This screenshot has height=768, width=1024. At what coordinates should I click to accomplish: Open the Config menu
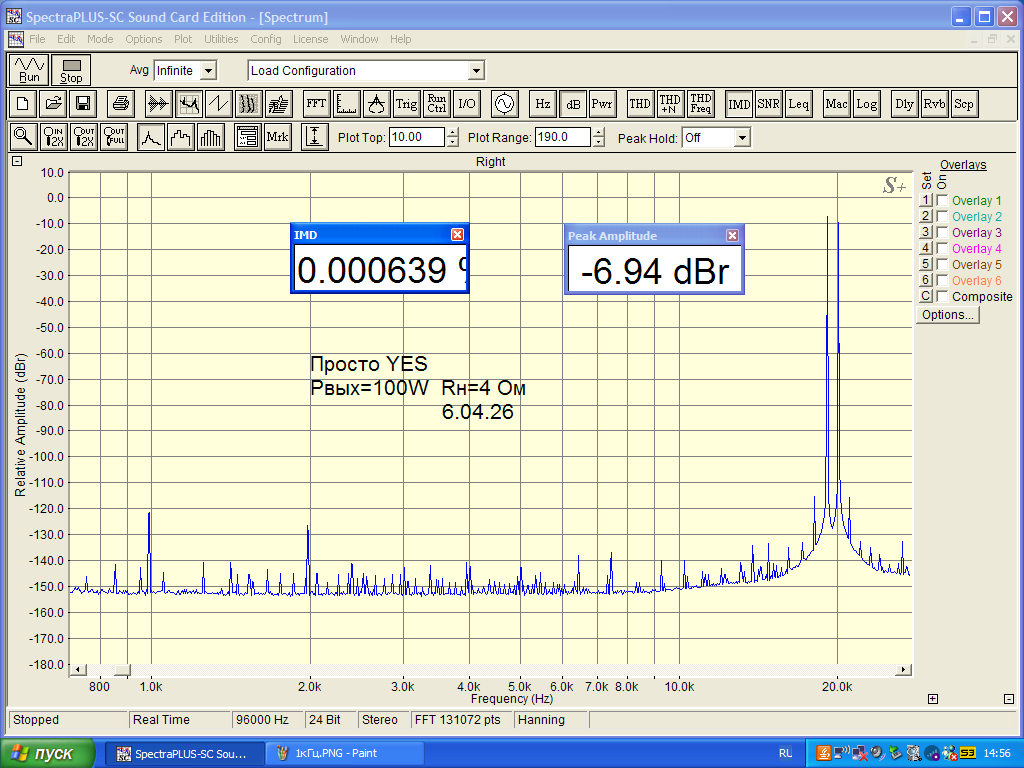coord(266,39)
